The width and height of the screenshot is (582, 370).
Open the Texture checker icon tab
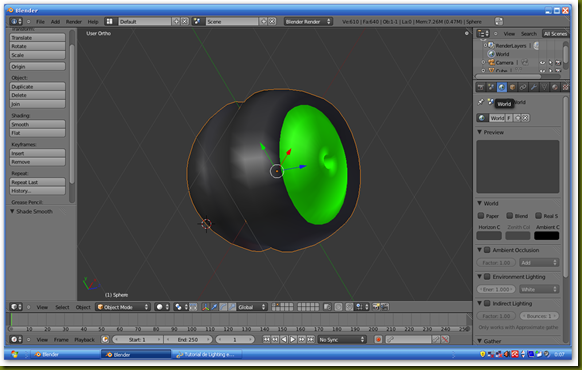pos(565,87)
